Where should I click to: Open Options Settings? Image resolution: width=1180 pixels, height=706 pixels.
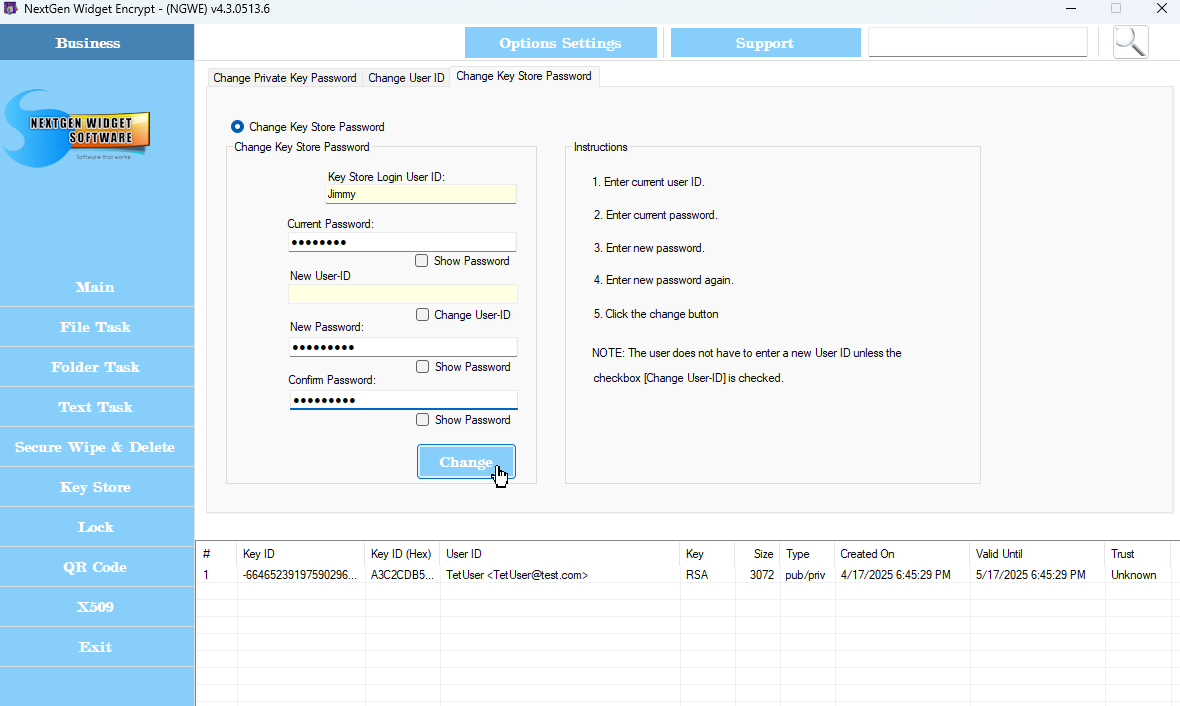tap(561, 43)
